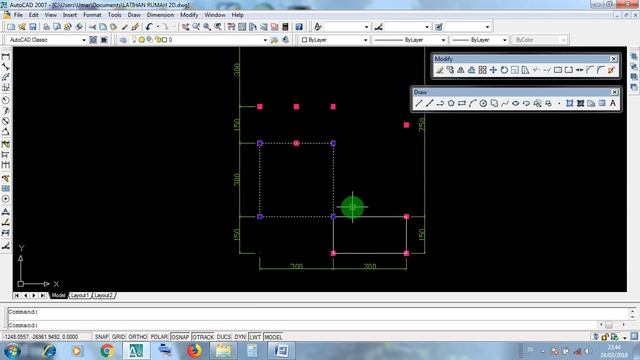The height and width of the screenshot is (360, 640).
Task: Click the Save icon in standard toolbar
Action: (x=33, y=27)
